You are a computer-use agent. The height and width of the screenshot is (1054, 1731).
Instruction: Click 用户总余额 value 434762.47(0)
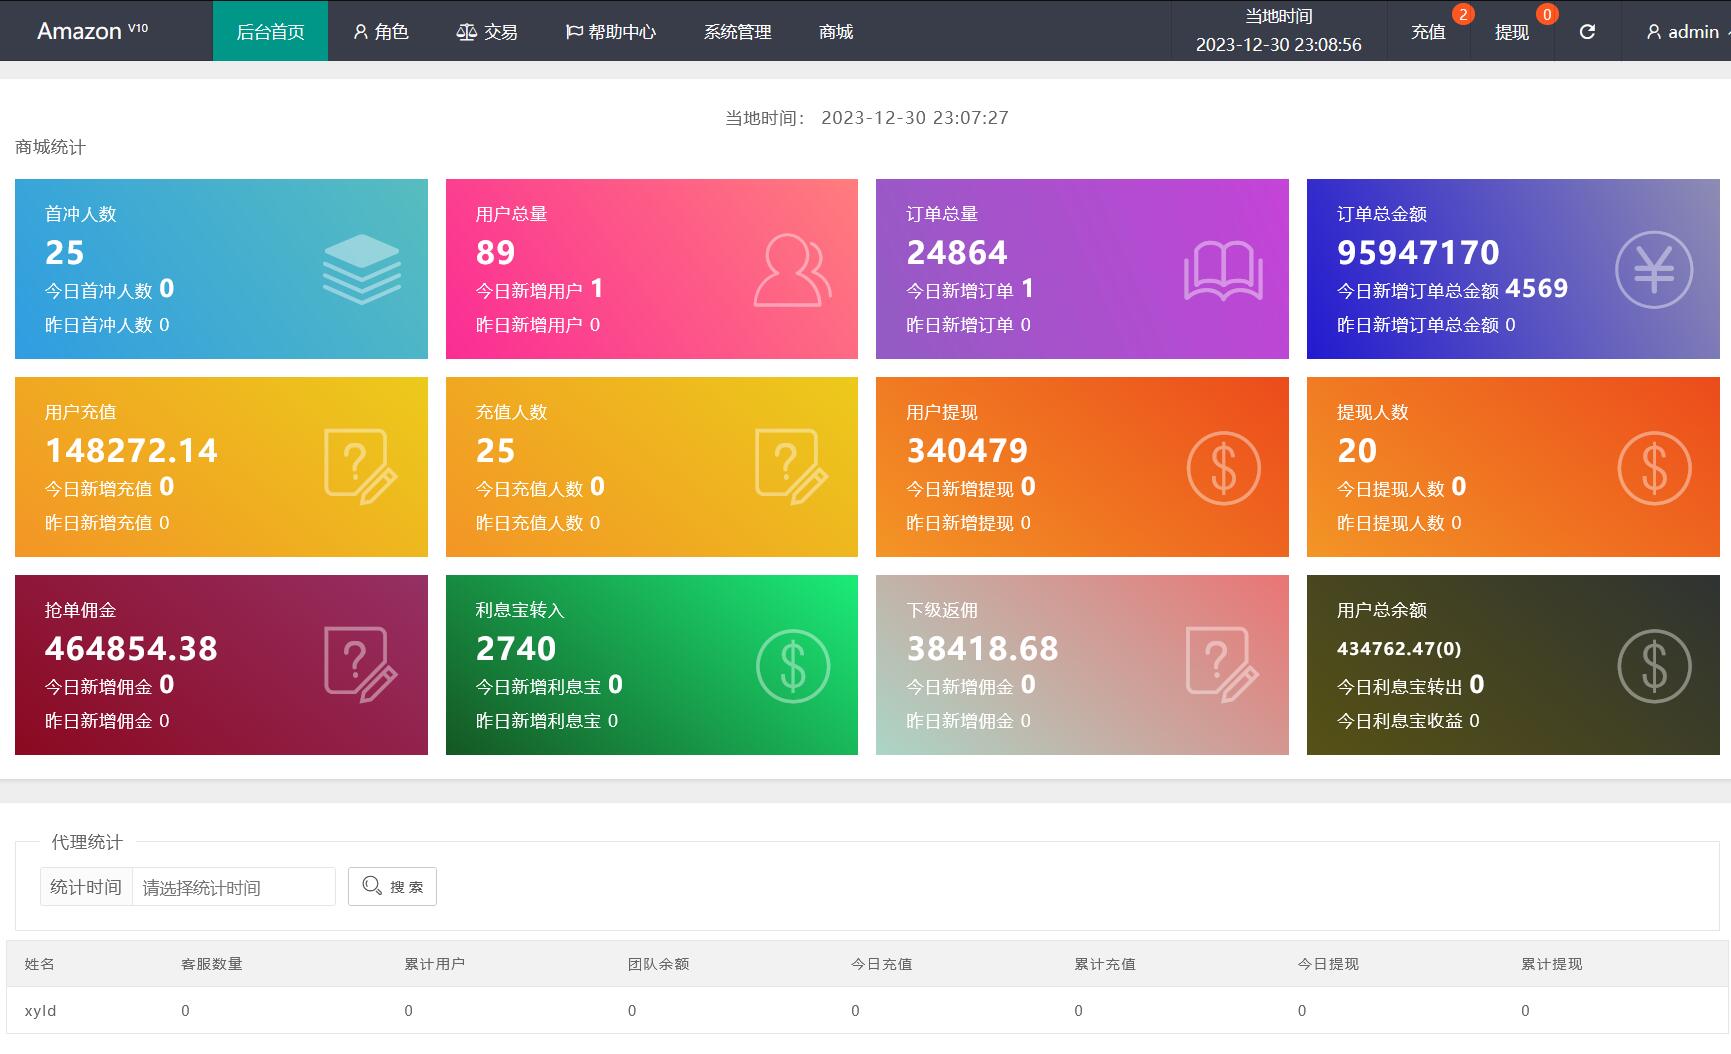(1399, 648)
